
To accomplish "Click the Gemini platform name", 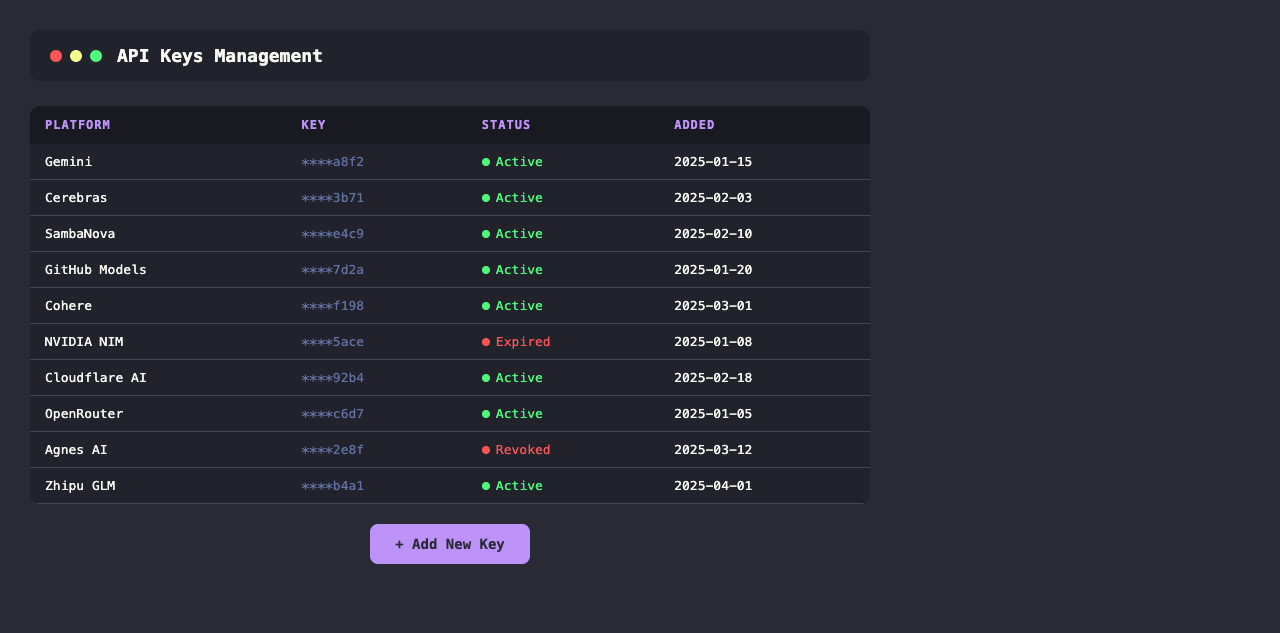I will click(x=68, y=162).
